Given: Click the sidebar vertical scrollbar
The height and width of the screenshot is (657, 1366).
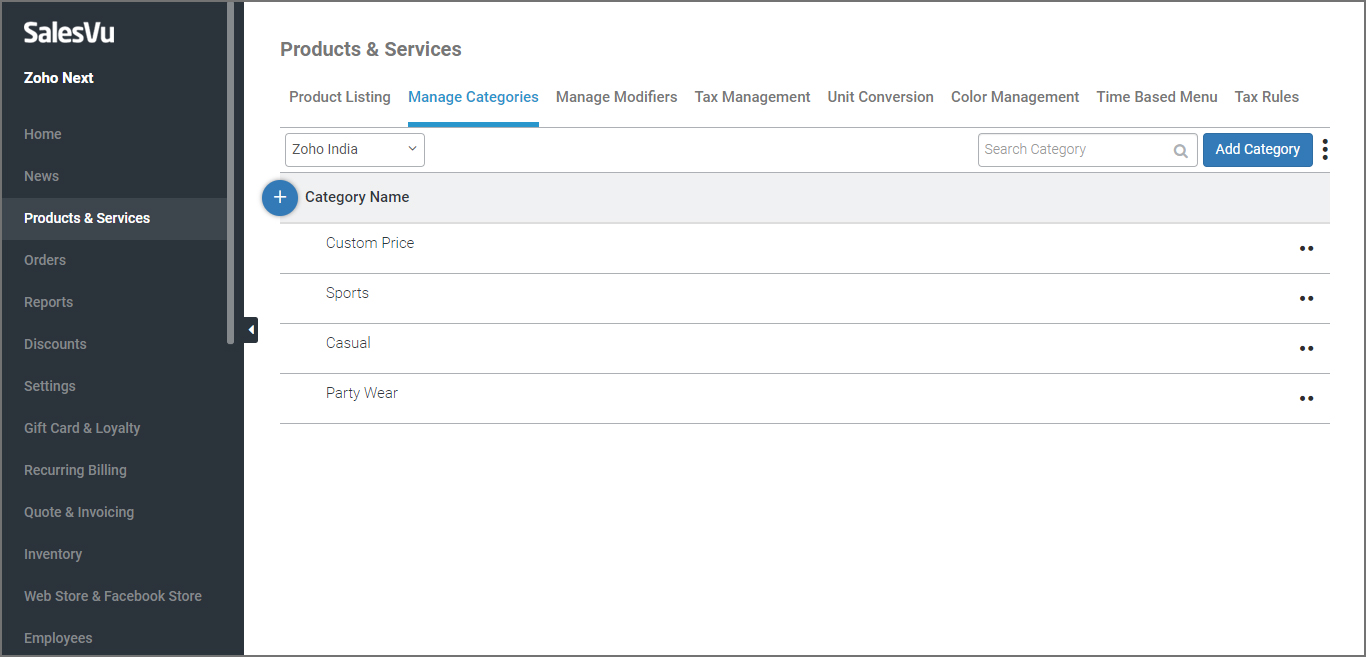Looking at the screenshot, I should (231, 170).
